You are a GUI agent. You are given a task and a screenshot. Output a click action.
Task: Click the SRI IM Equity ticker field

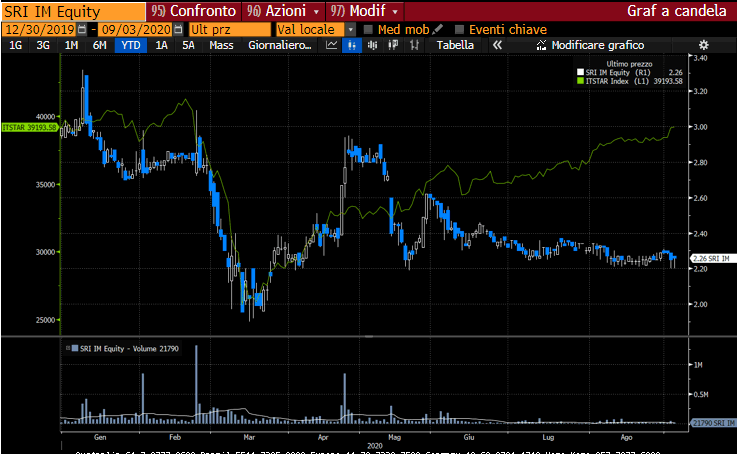coord(74,11)
